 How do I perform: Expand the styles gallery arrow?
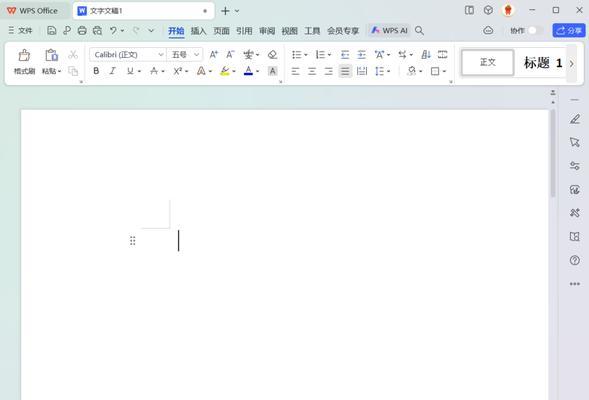click(571, 63)
